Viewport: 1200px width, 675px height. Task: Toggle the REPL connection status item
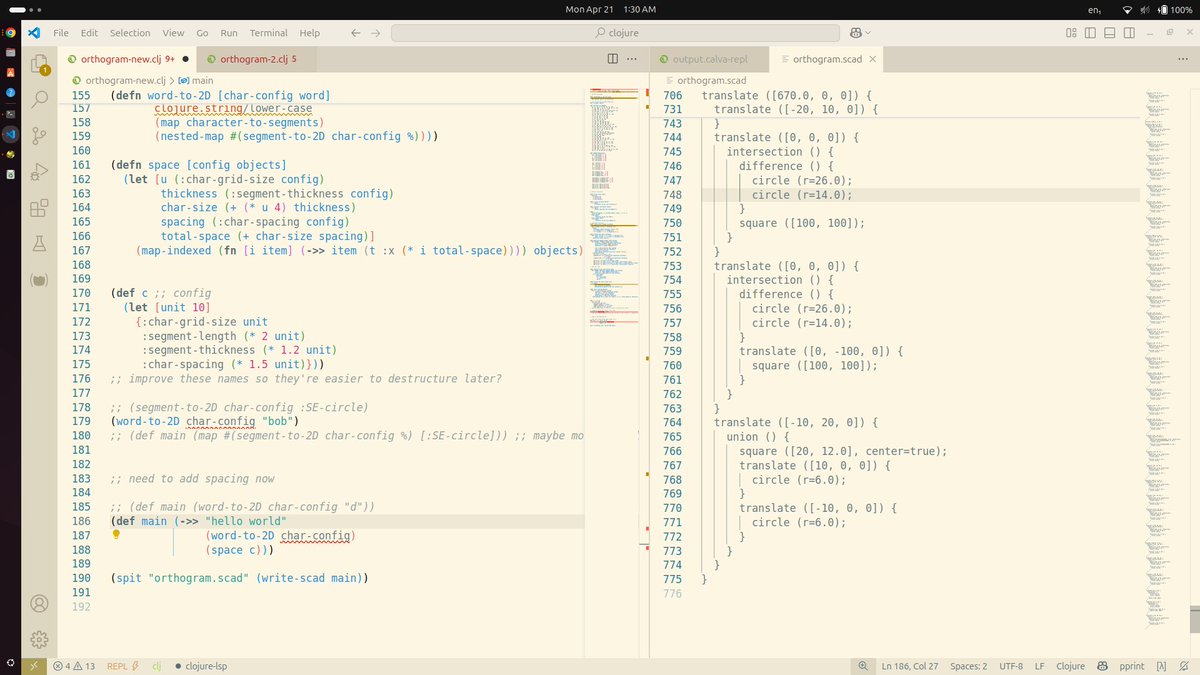pos(121,666)
